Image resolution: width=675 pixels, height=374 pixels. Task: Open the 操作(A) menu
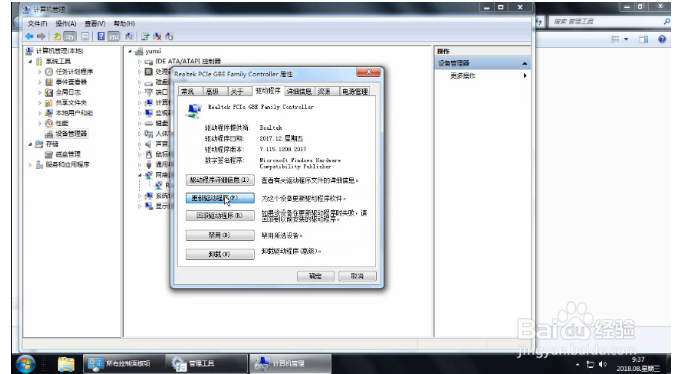click(66, 23)
